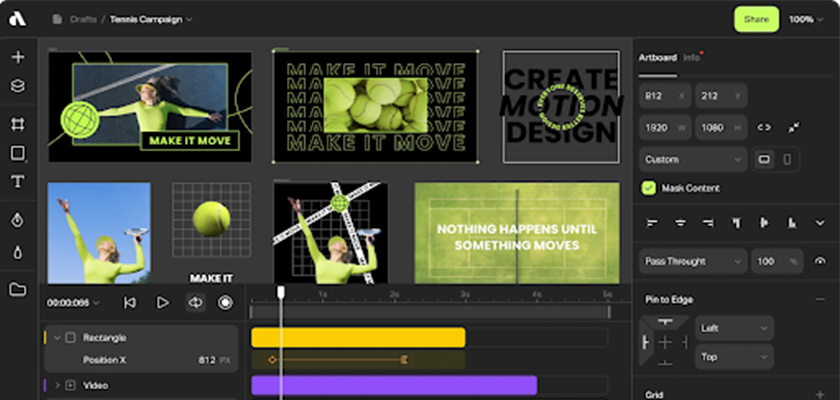The image size is (840, 400).
Task: Pin to left edge in pin widget
Action: (x=646, y=342)
